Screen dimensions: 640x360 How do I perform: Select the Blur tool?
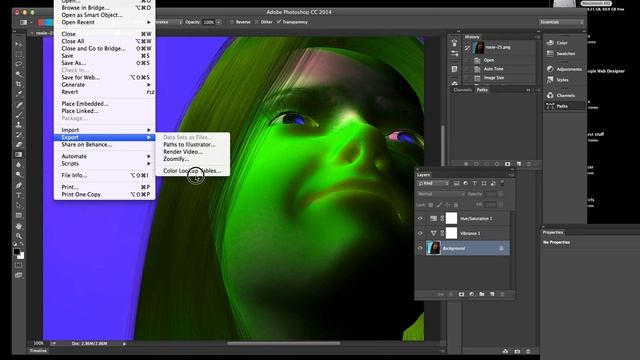coord(19,164)
